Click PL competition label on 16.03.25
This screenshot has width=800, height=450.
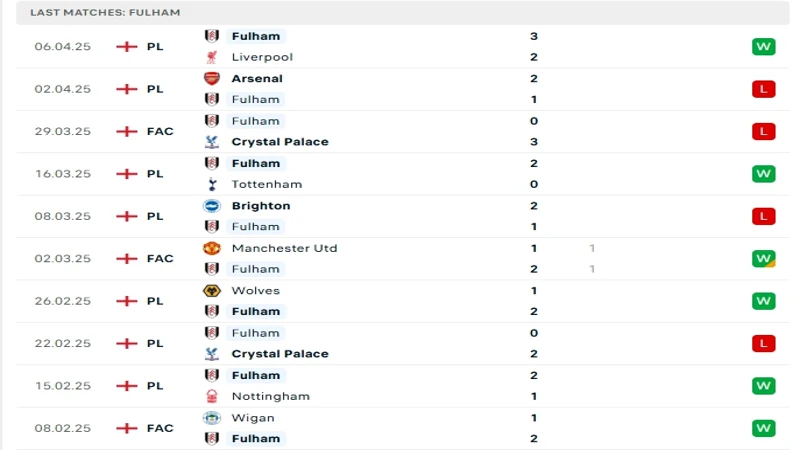155,174
